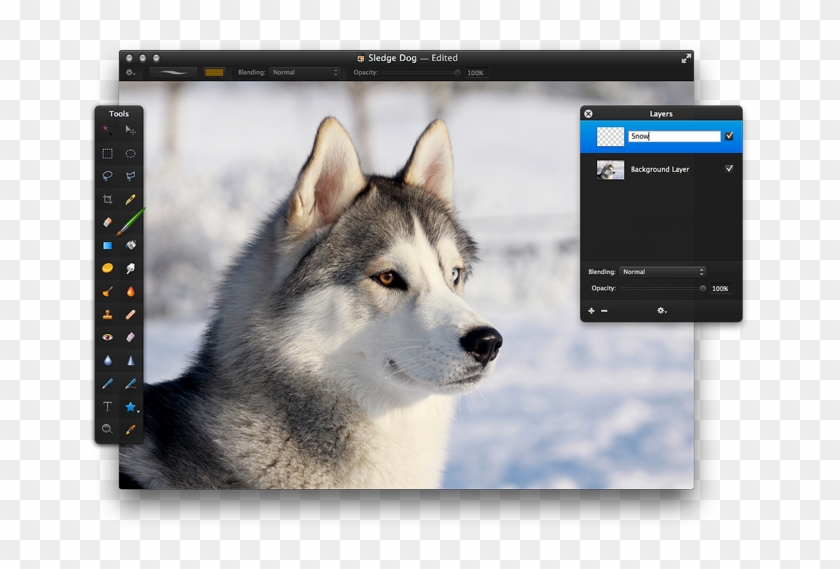
Task: Open the Layers panel Blending dropdown
Action: point(662,272)
